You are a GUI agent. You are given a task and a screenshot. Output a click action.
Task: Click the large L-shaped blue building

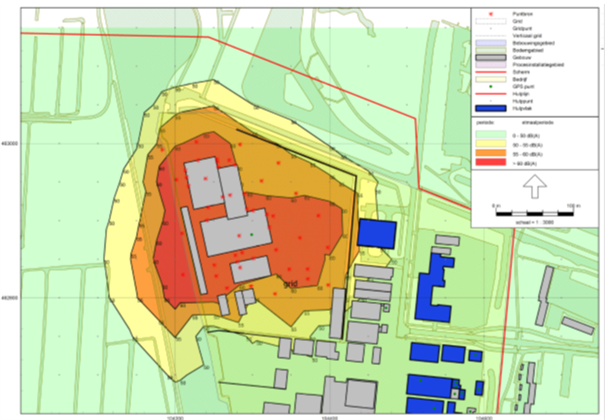[x=437, y=287]
